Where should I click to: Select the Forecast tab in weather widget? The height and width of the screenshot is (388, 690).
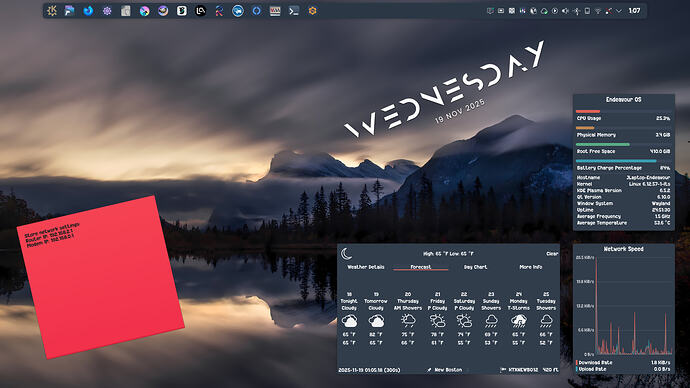tap(421, 267)
